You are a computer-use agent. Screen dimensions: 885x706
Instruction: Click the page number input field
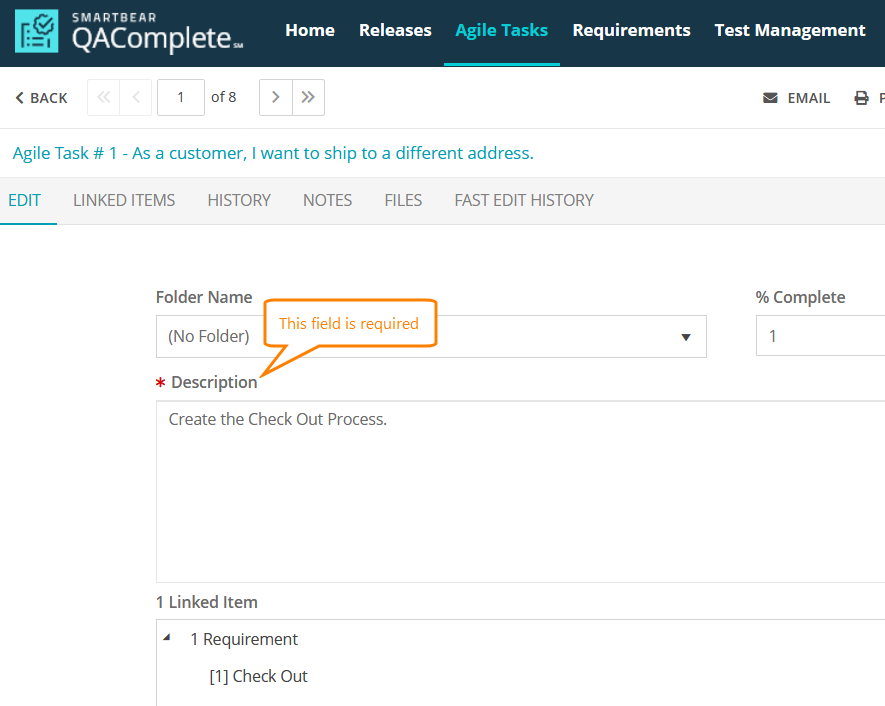[181, 97]
